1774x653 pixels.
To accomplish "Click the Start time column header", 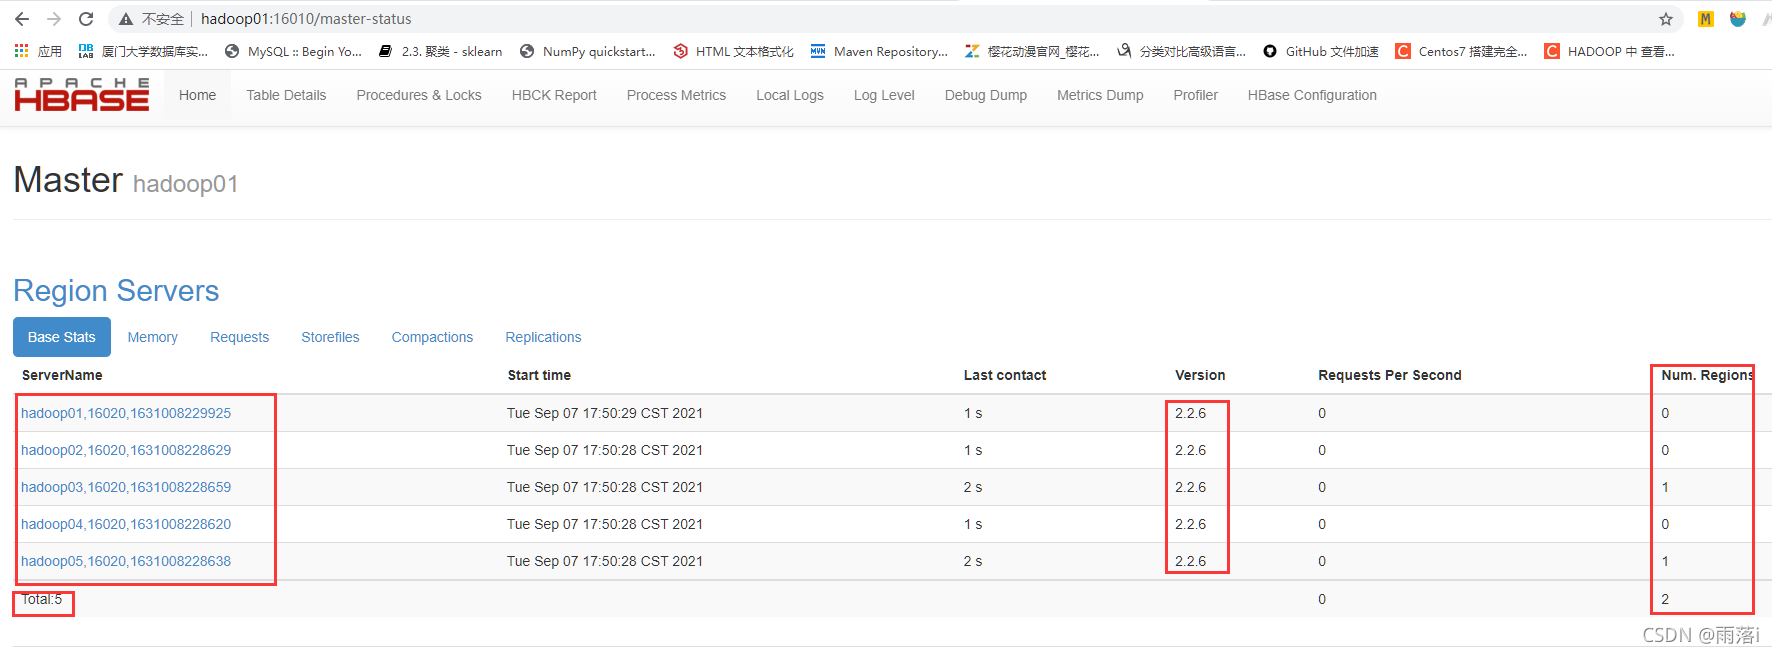I will (x=539, y=375).
